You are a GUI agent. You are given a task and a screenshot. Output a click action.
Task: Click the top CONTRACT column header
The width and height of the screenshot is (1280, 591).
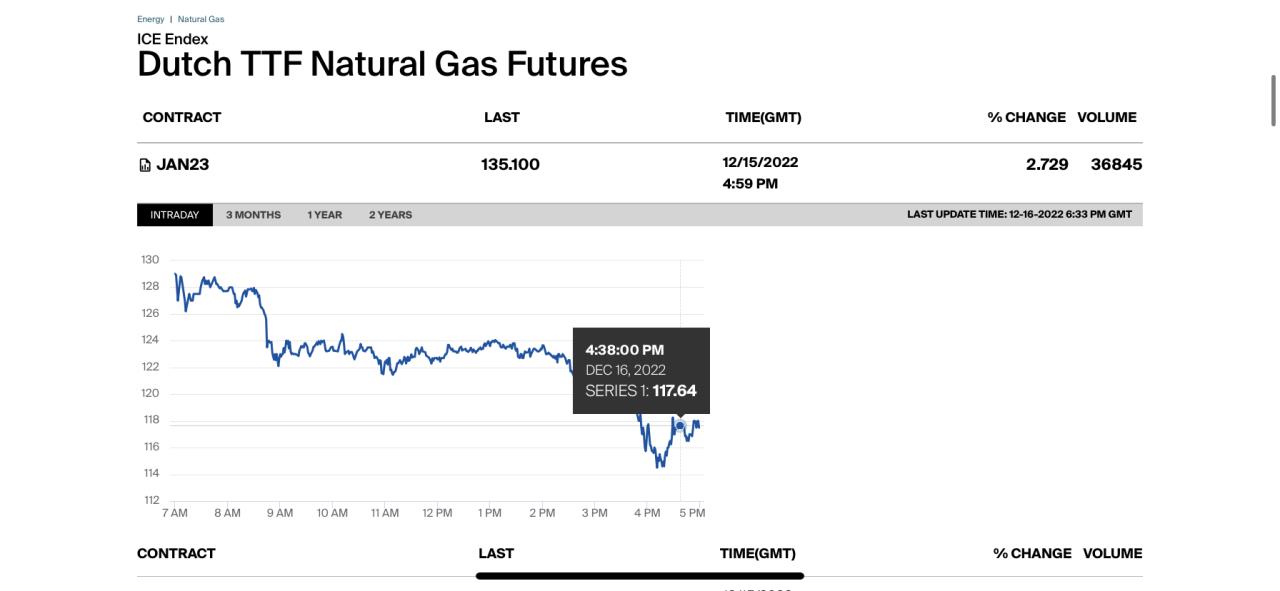coord(182,117)
